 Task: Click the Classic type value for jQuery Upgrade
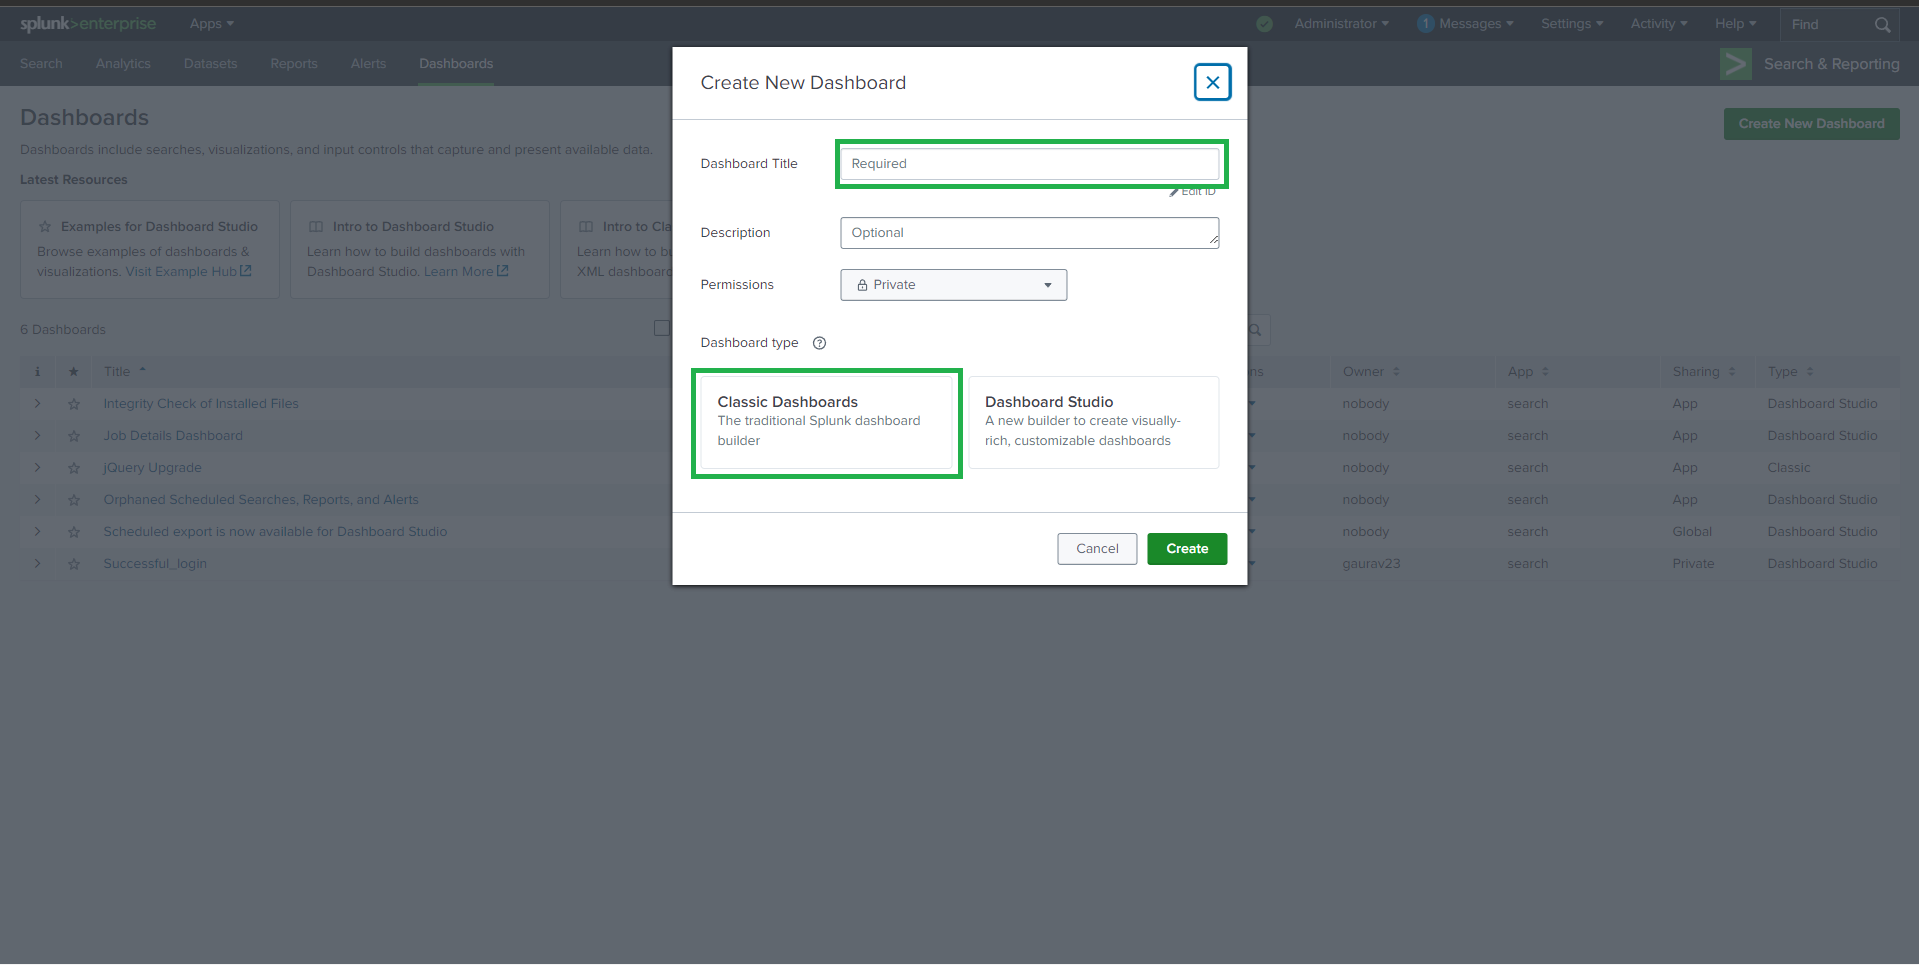[x=1789, y=468]
